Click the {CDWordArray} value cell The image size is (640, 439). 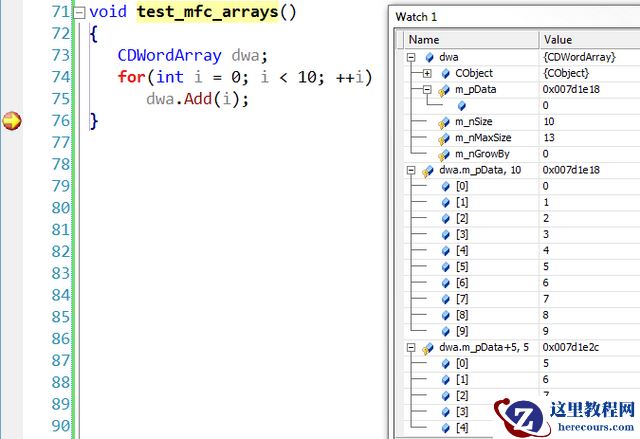[x=579, y=57]
